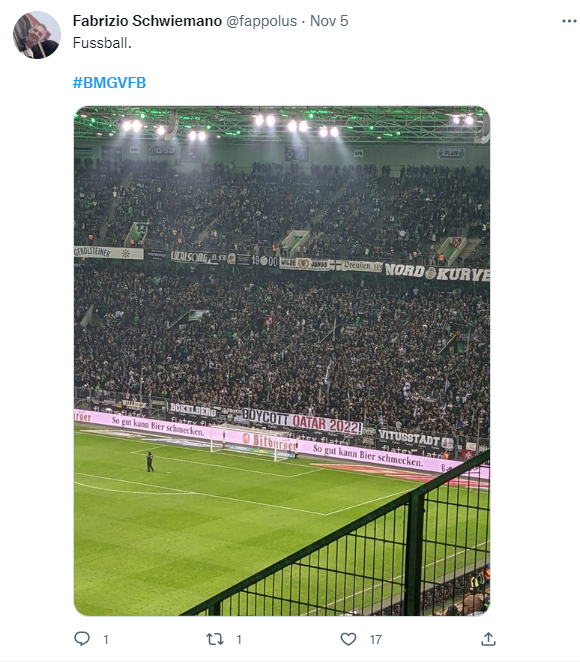
Task: Open the stadium photo attachment
Action: (x=282, y=361)
